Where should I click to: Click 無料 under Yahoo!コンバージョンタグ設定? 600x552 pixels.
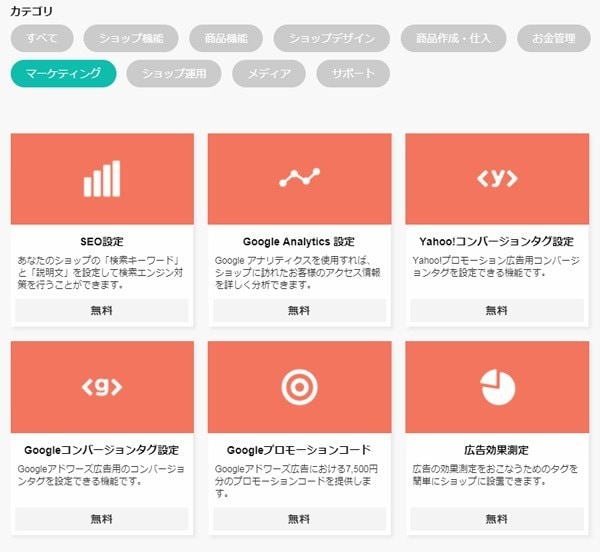point(497,310)
